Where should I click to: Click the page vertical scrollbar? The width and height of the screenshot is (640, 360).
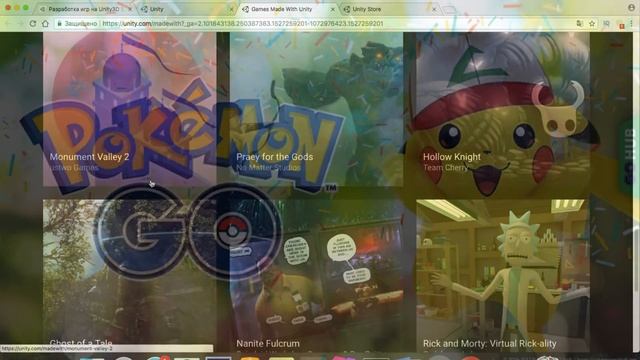click(636, 192)
